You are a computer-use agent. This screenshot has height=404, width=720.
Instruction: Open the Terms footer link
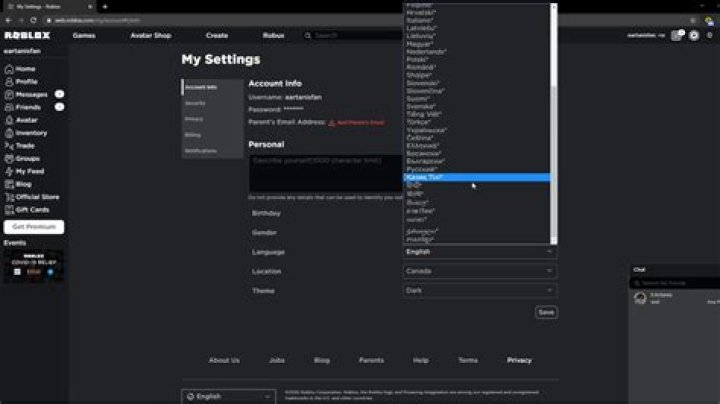pos(468,360)
